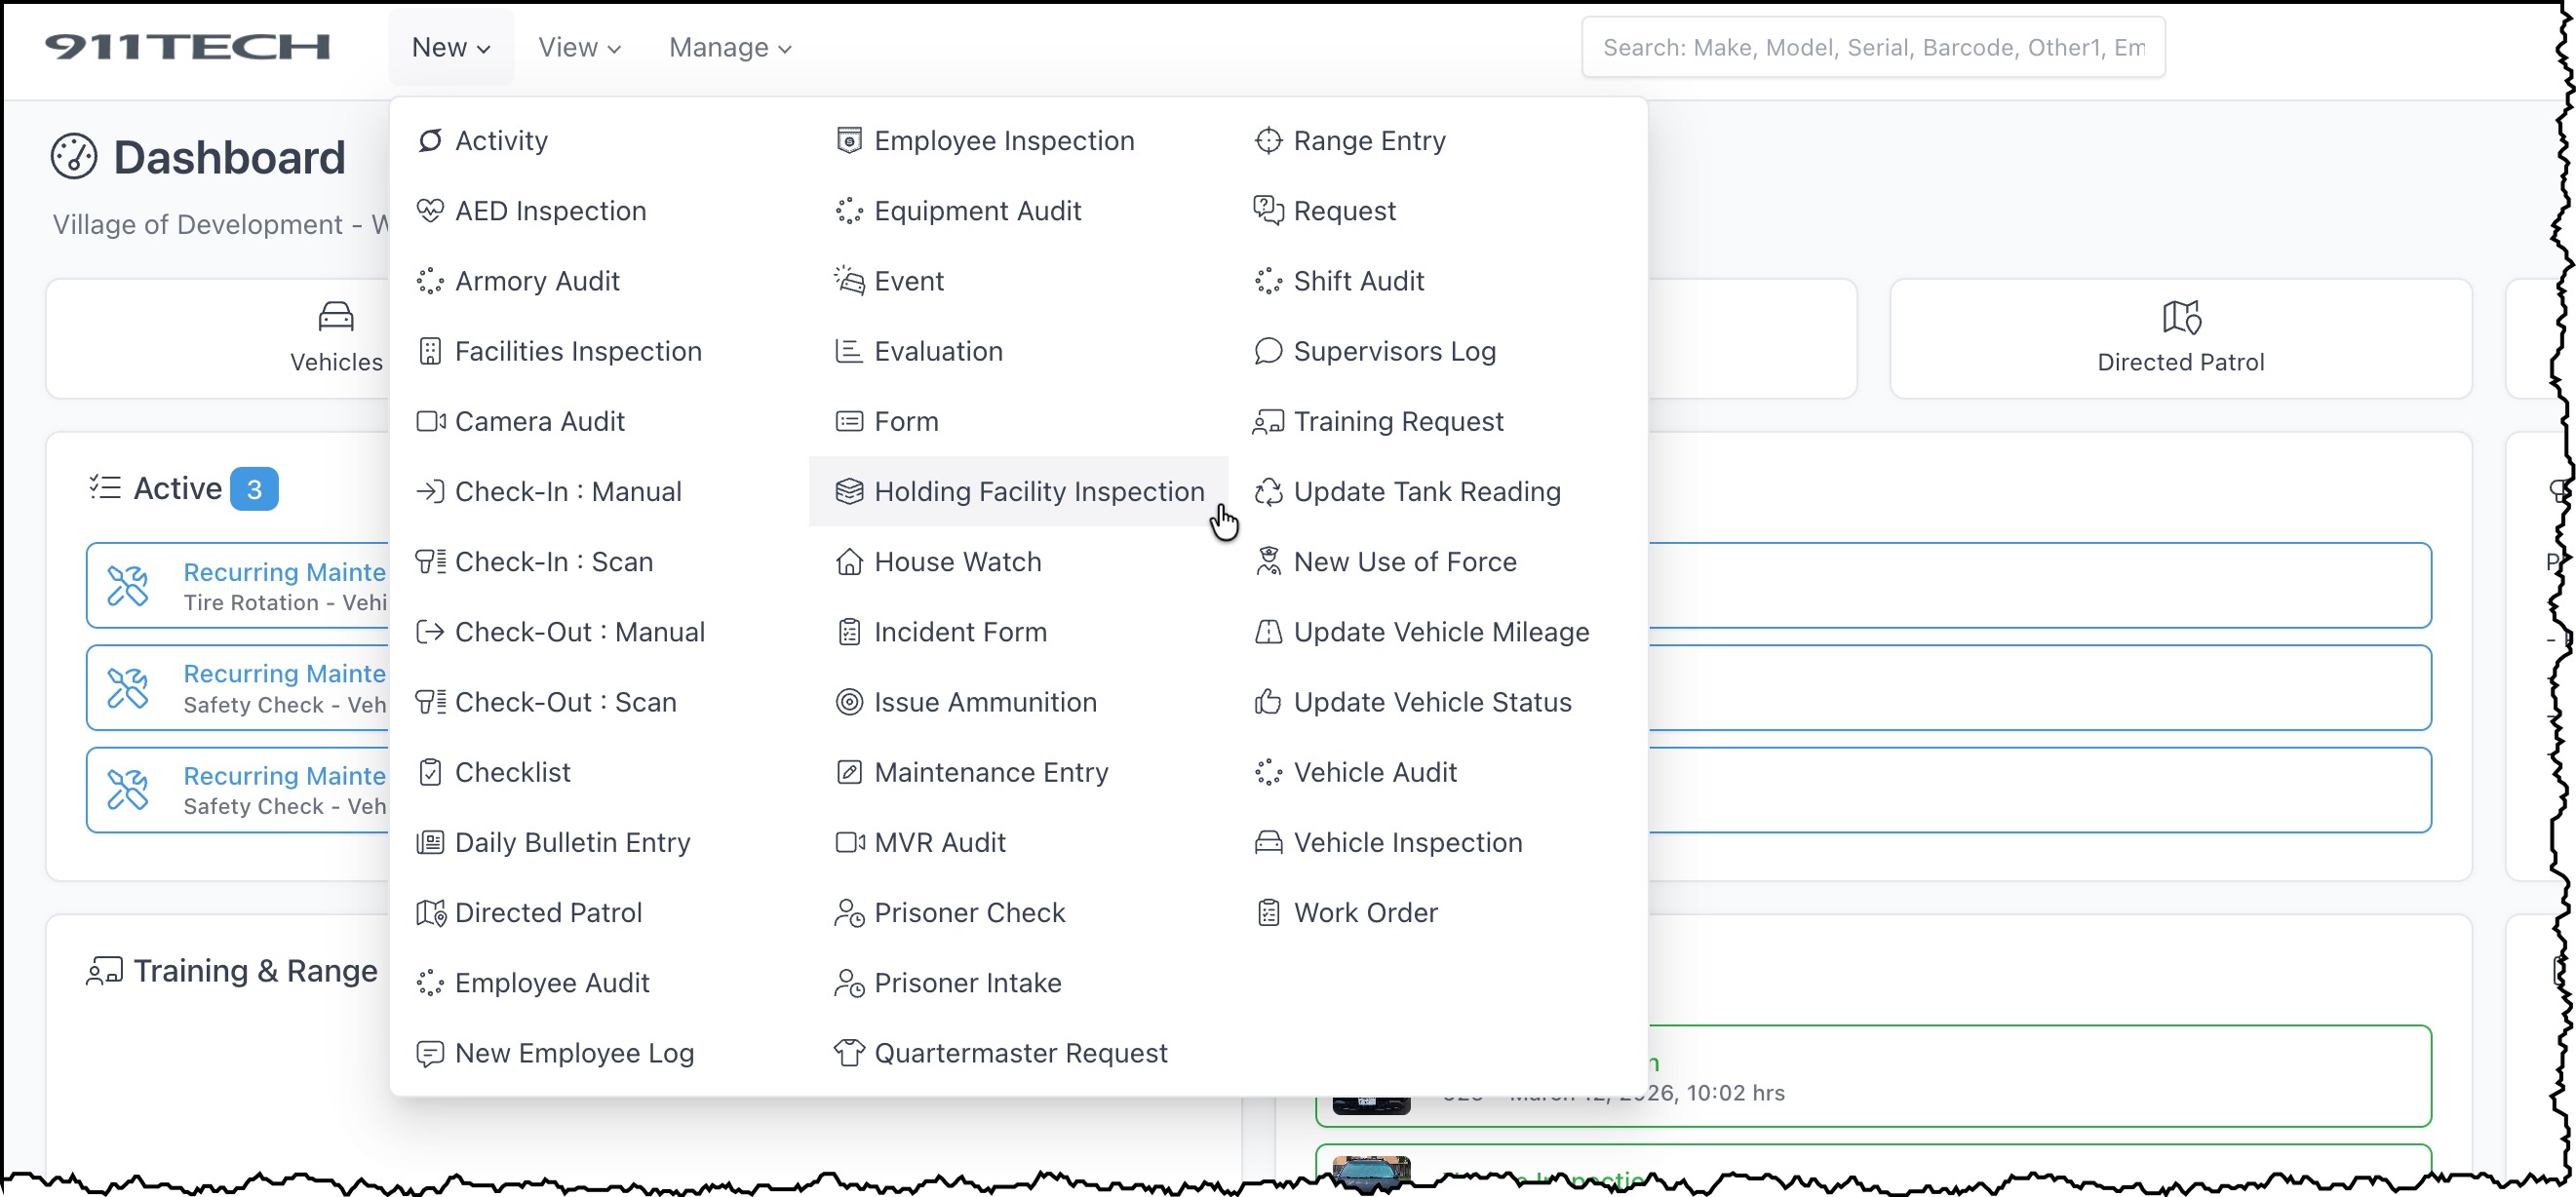This screenshot has width=2576, height=1197.
Task: Collapse the New dropdown menu
Action: pyautogui.click(x=450, y=47)
